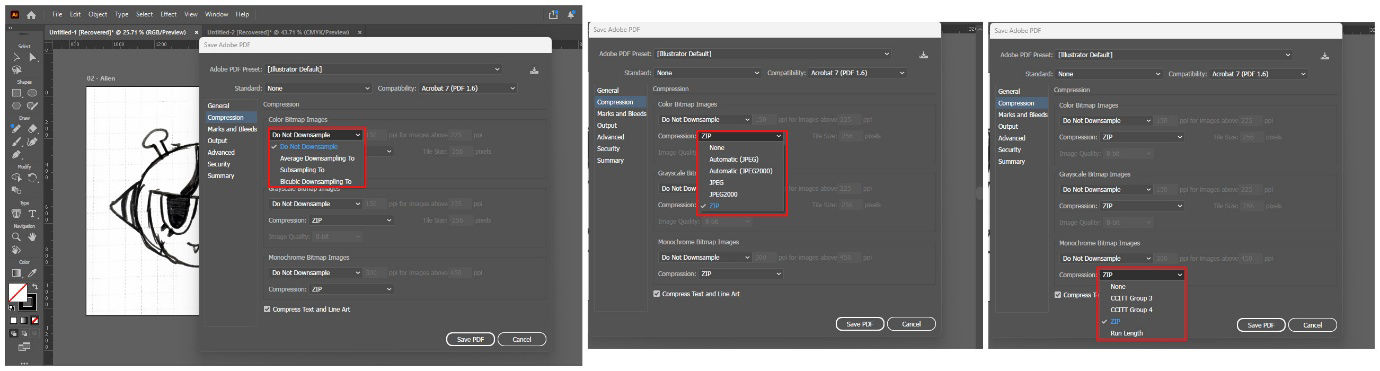Click Save PDF in downsampling-list dialog
The width and height of the screenshot is (1380, 371).
coord(471,340)
